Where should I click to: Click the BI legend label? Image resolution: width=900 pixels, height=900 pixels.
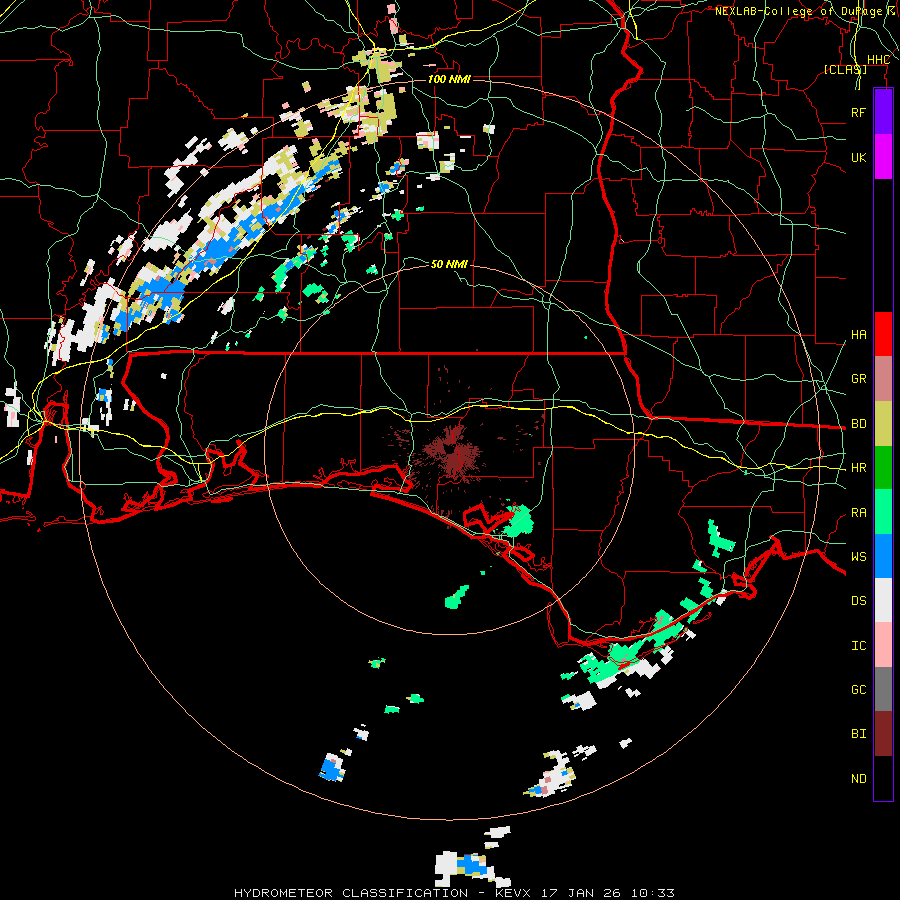859,734
